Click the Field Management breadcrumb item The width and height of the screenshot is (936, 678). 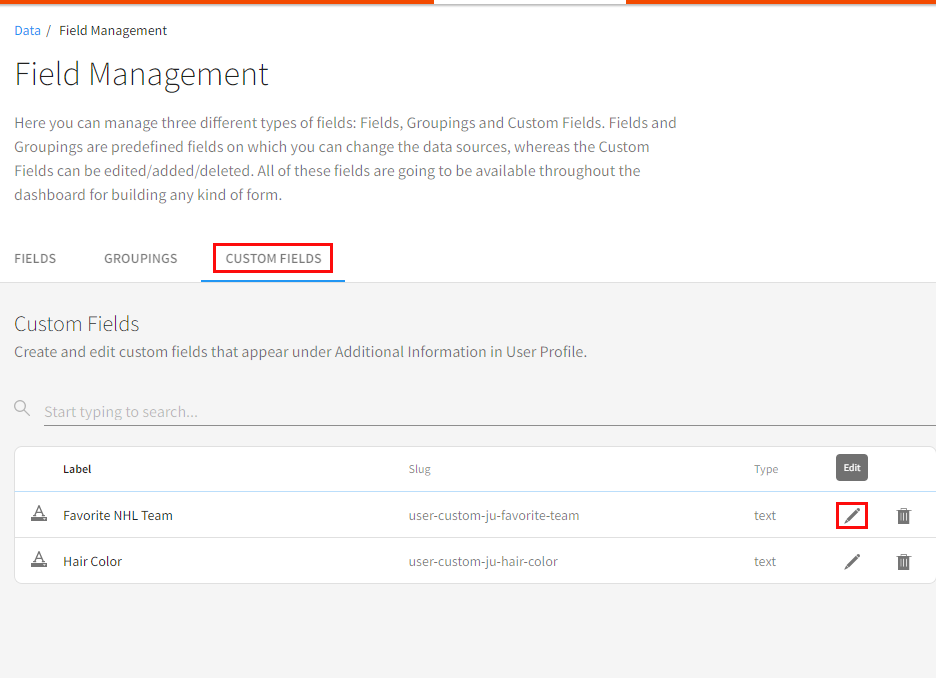point(113,31)
